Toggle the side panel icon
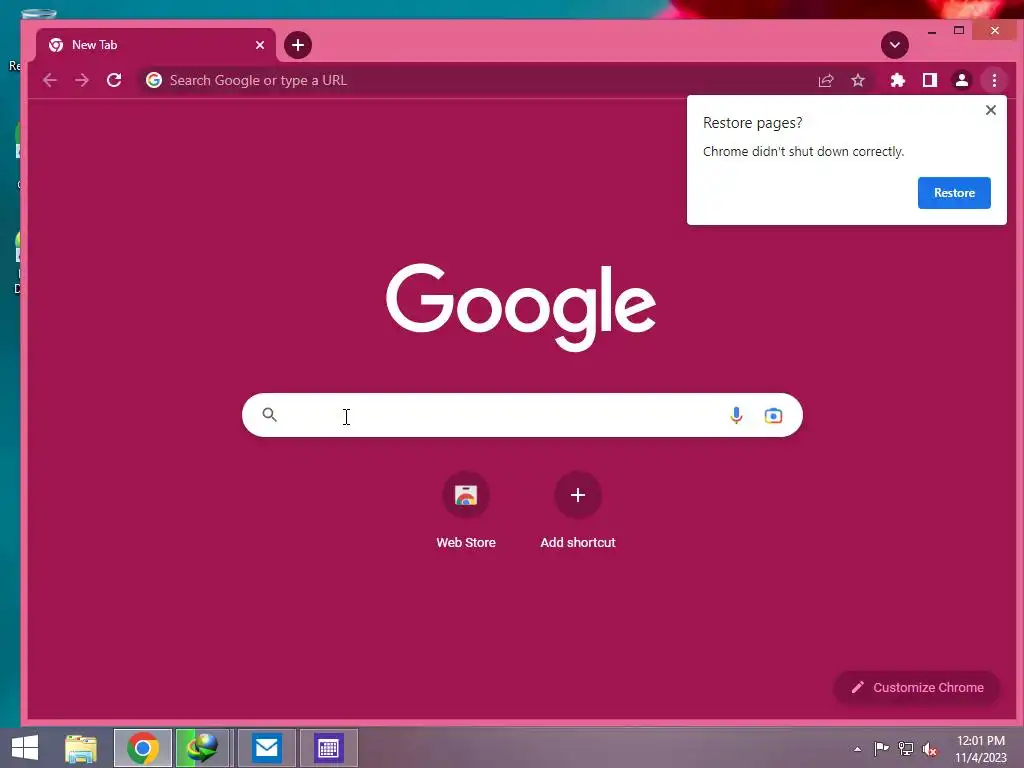 click(x=930, y=80)
